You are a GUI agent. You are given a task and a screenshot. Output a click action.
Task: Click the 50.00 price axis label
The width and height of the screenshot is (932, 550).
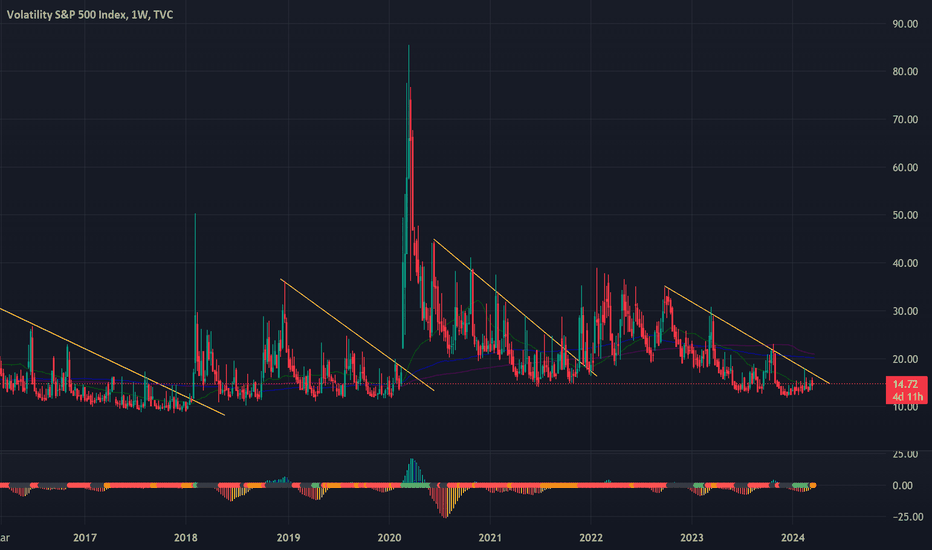[905, 215]
